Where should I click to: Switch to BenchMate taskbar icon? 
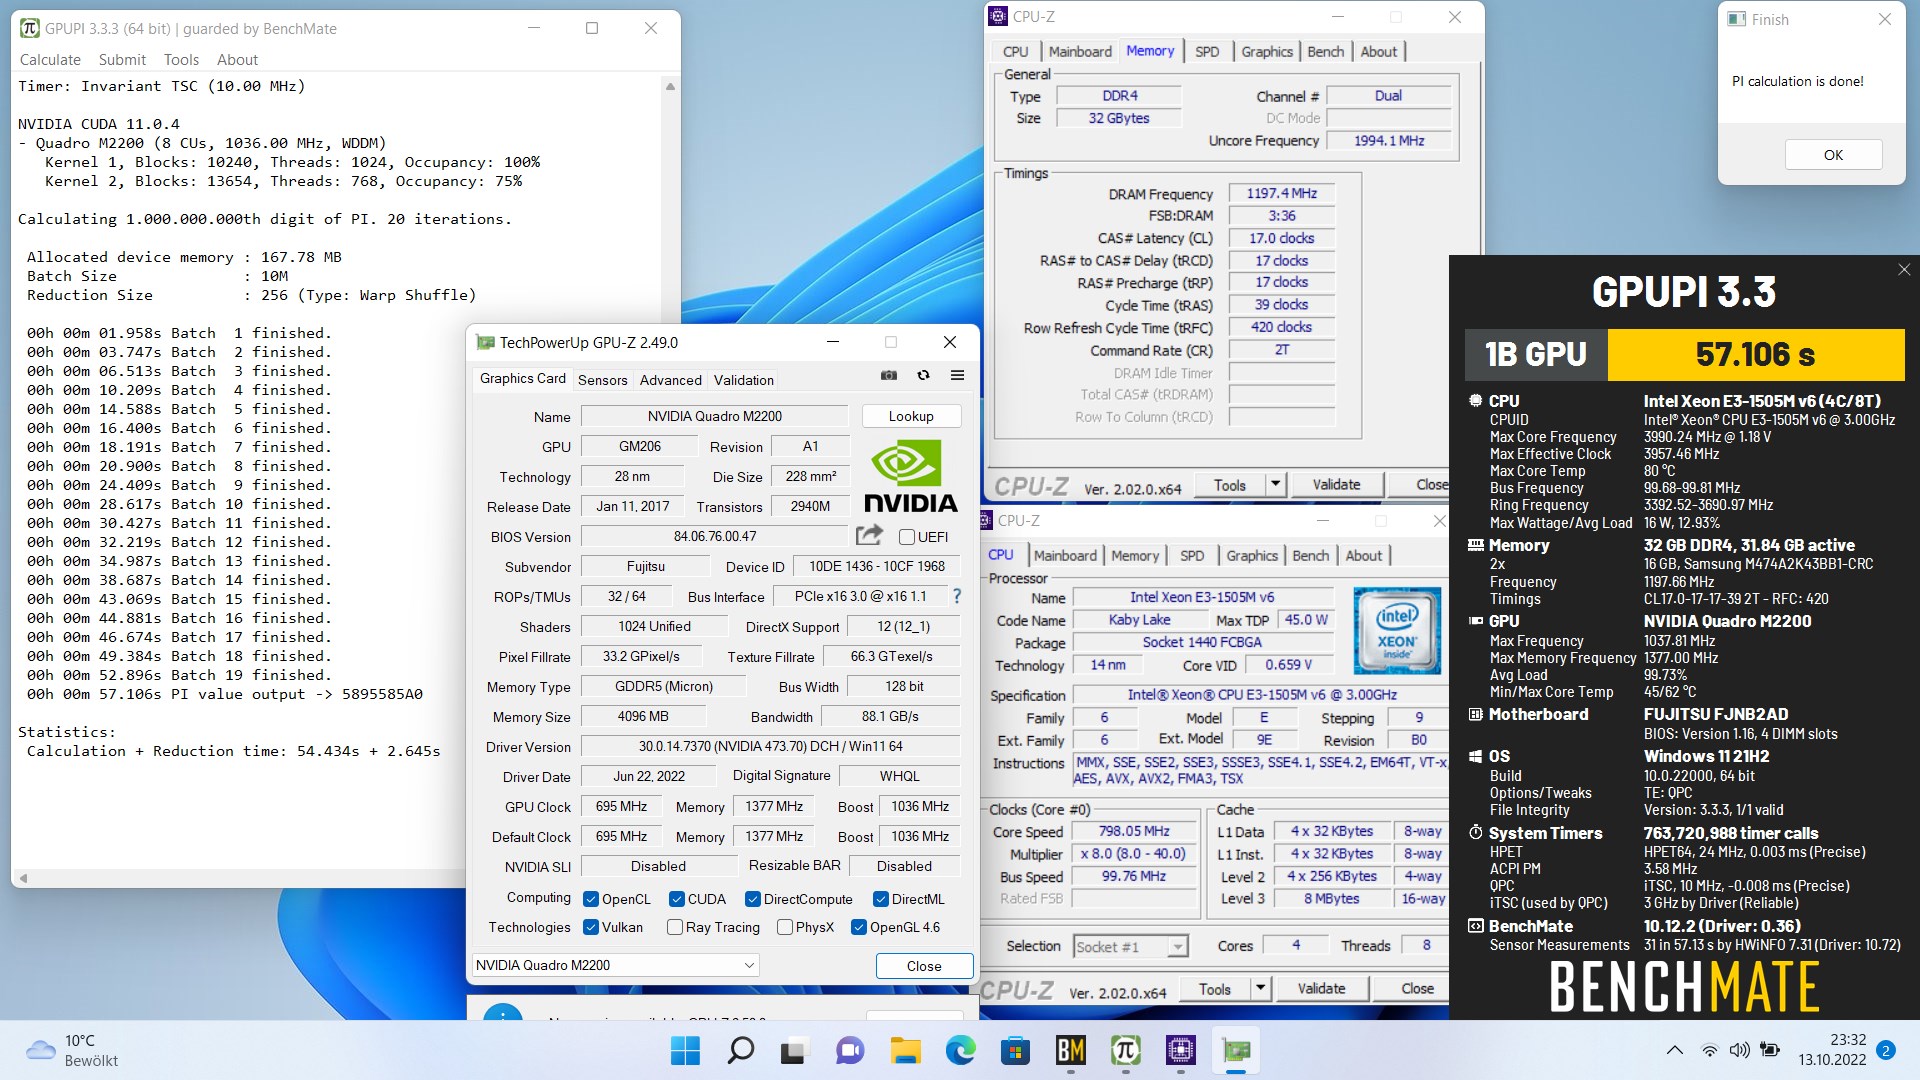pos(1070,1050)
